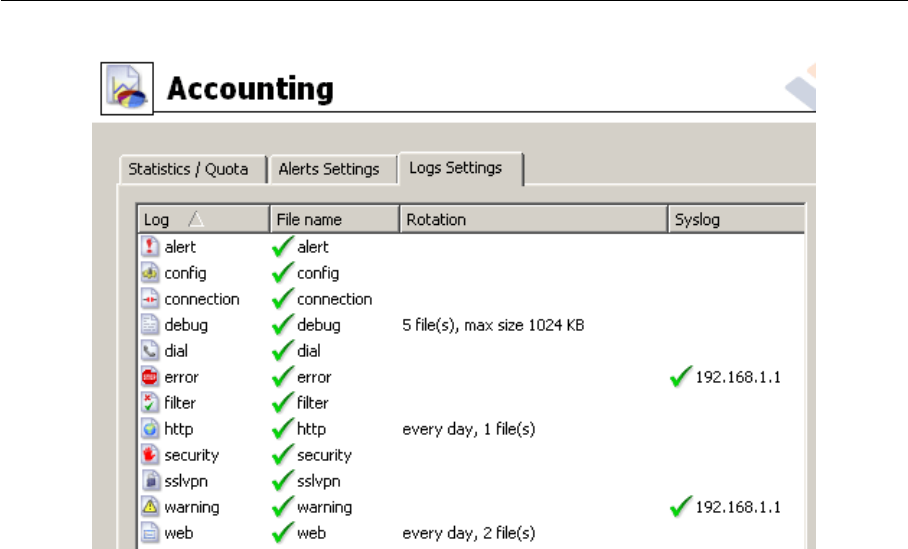908x549 pixels.
Task: Select the security log hand icon
Action: click(x=151, y=455)
